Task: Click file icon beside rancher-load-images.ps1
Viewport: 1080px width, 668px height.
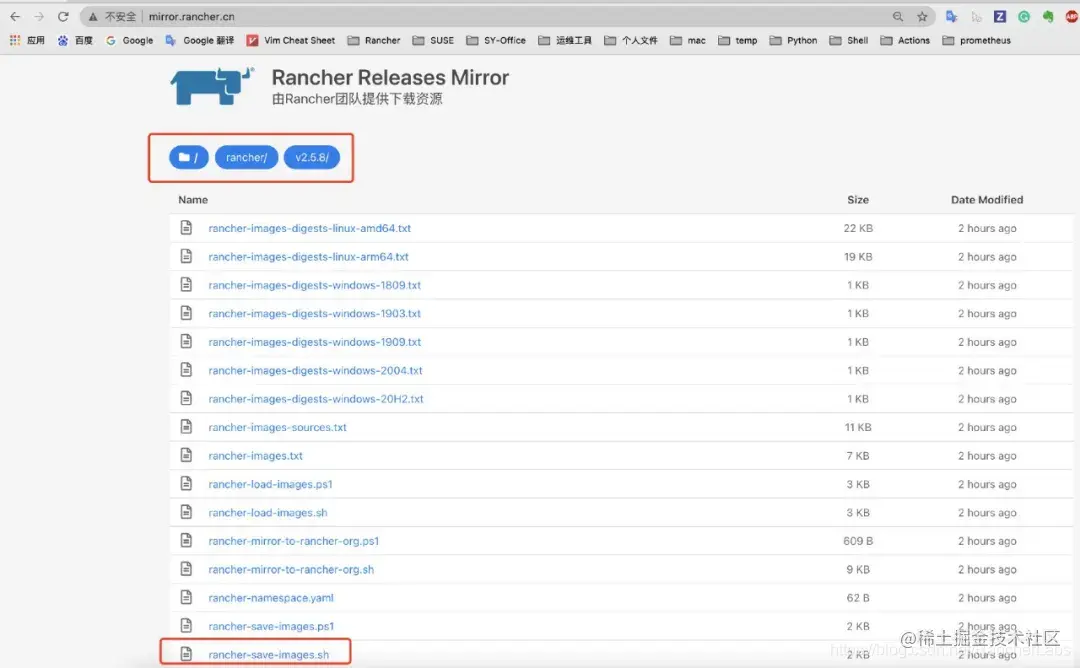Action: click(186, 483)
